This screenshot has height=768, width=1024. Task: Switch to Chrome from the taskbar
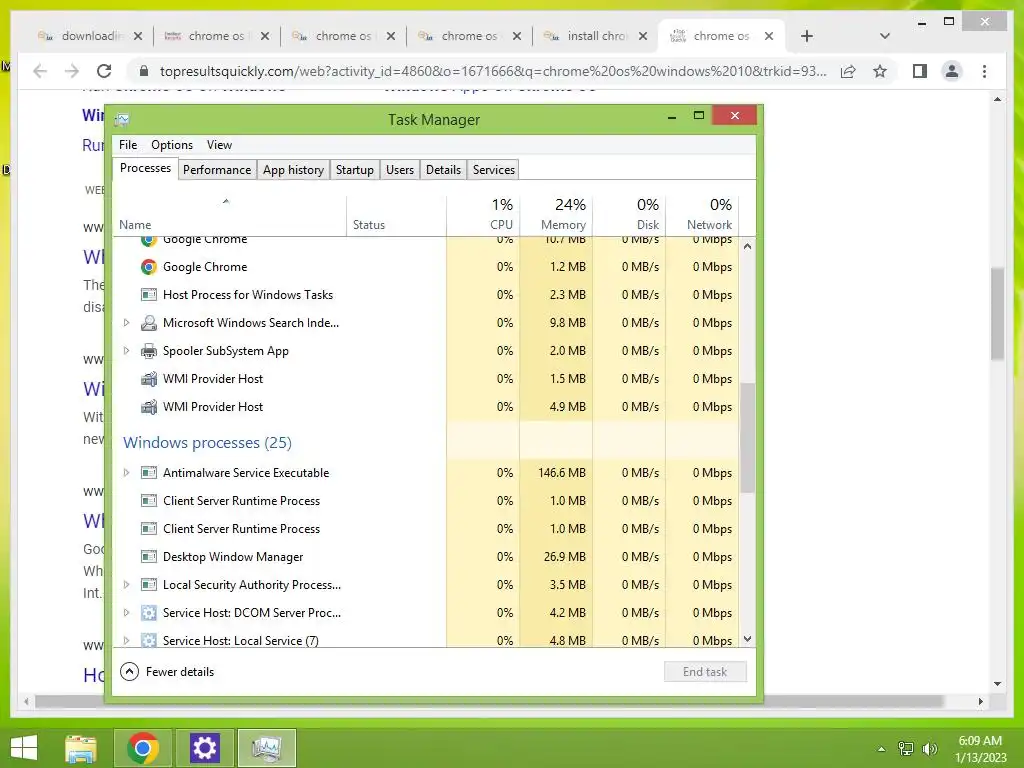(x=143, y=748)
